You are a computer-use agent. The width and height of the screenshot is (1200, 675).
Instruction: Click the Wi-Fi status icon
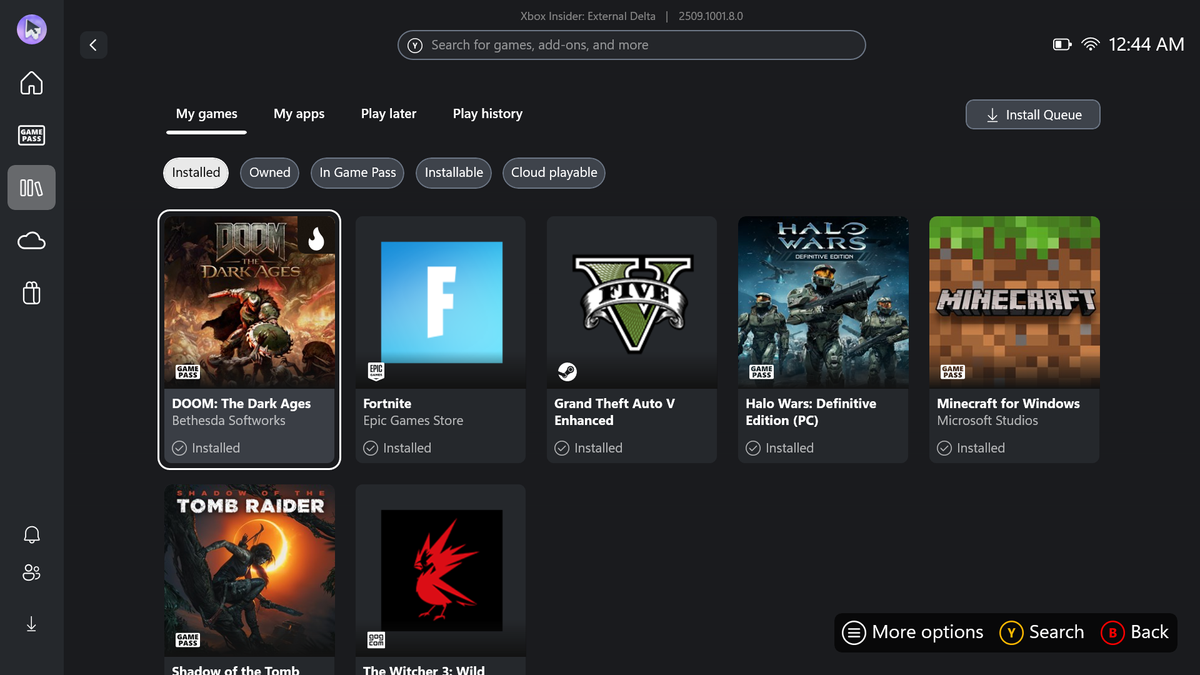(x=1090, y=44)
